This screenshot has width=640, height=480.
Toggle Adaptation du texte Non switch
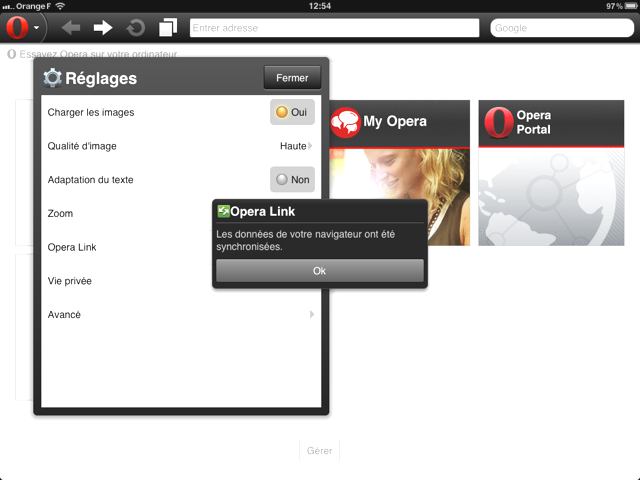(292, 180)
